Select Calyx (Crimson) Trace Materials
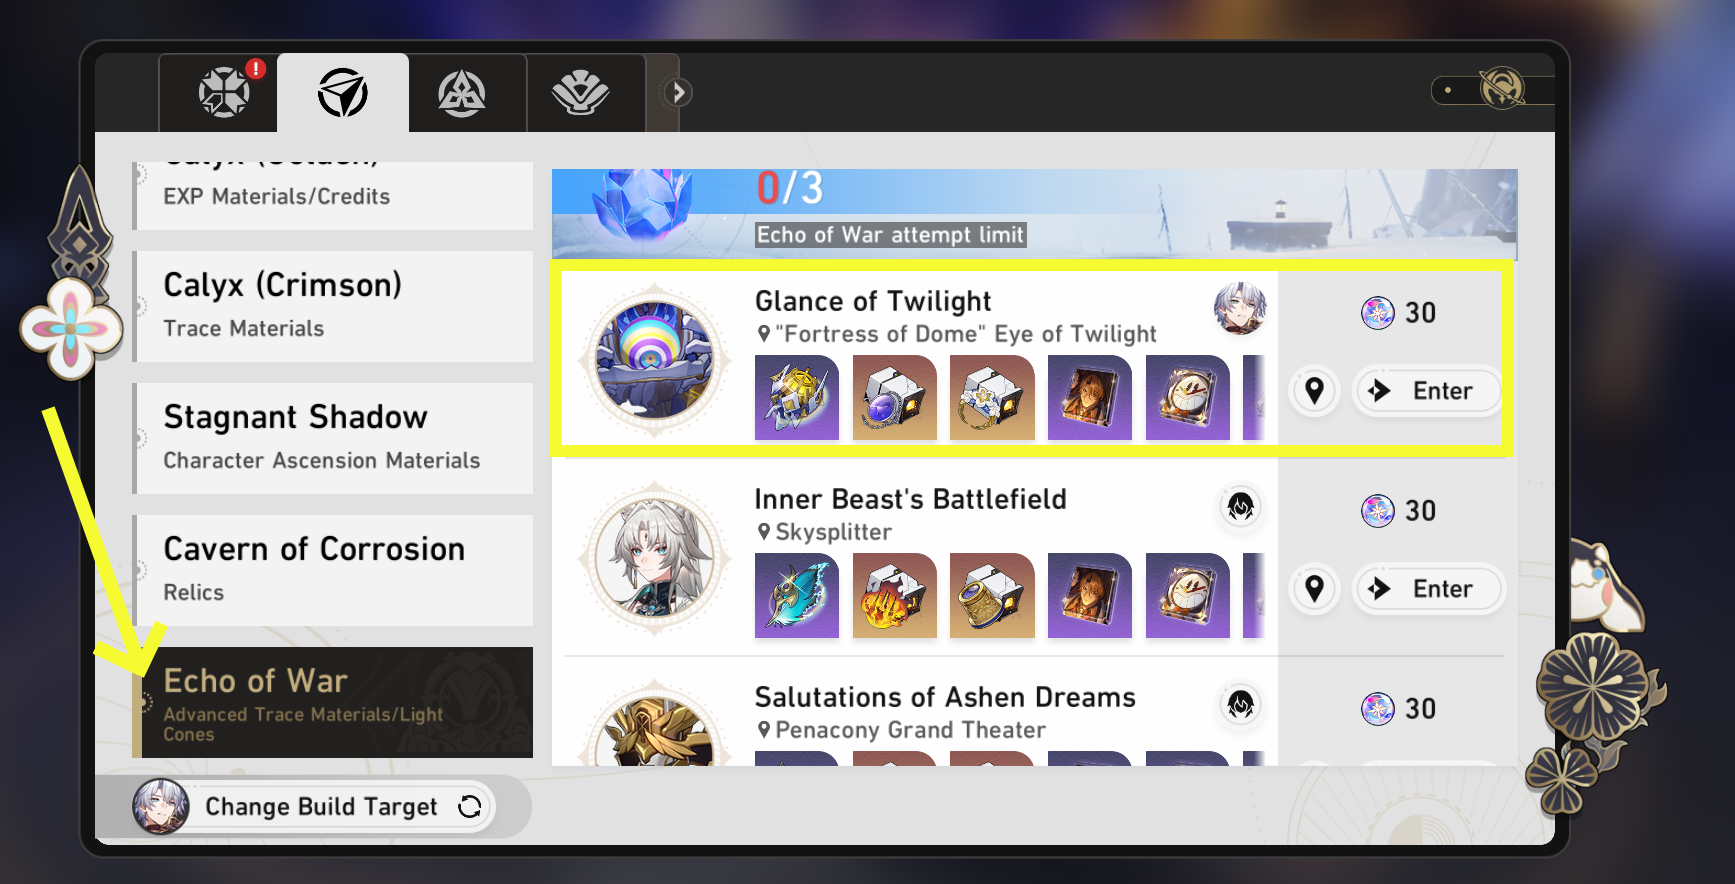Image resolution: width=1735 pixels, height=884 pixels. [x=334, y=306]
